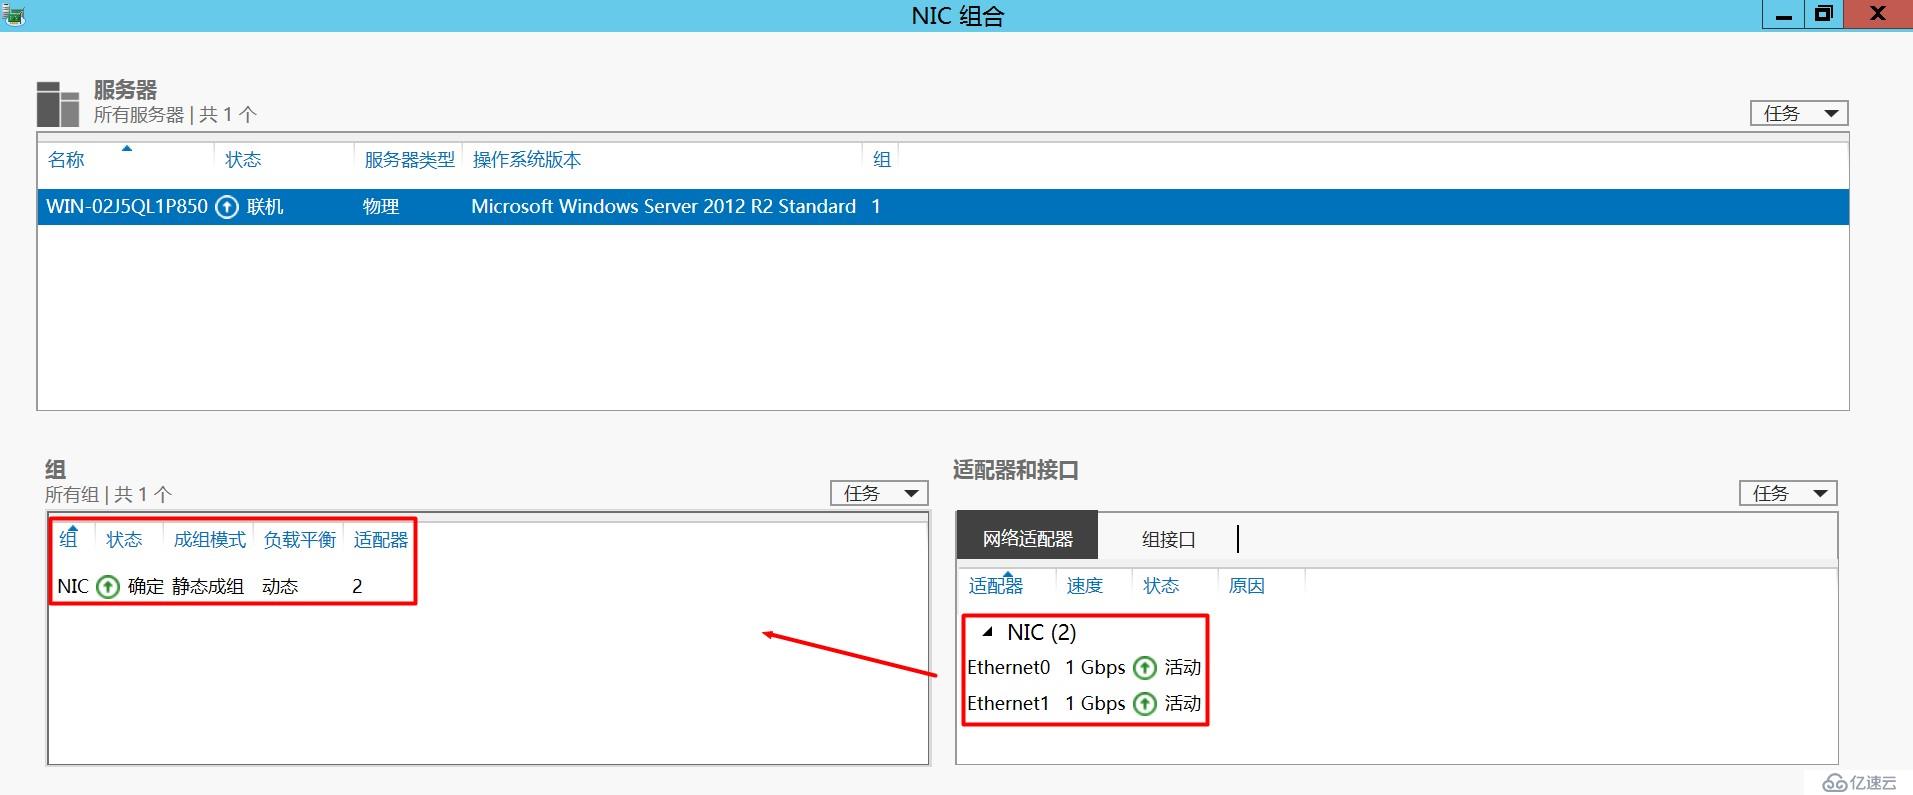
Task: Click the Ethernet0 active status icon
Action: (1145, 668)
